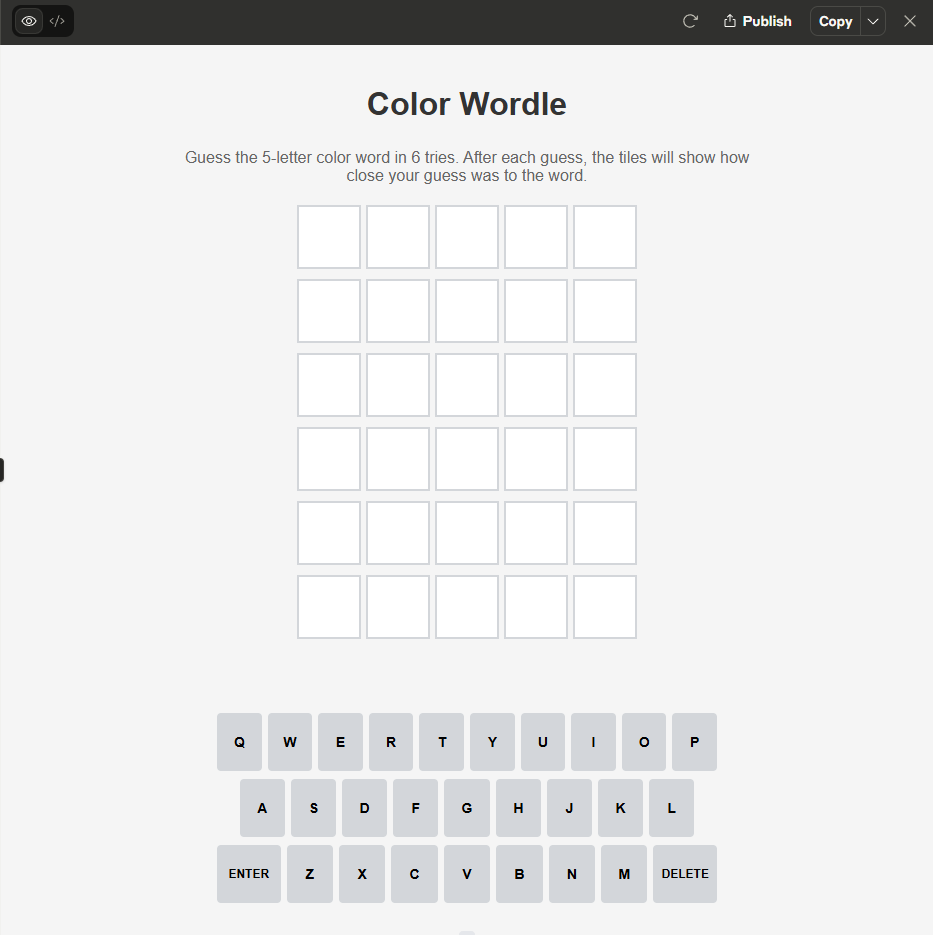Switch to preview eye view

tap(29, 21)
